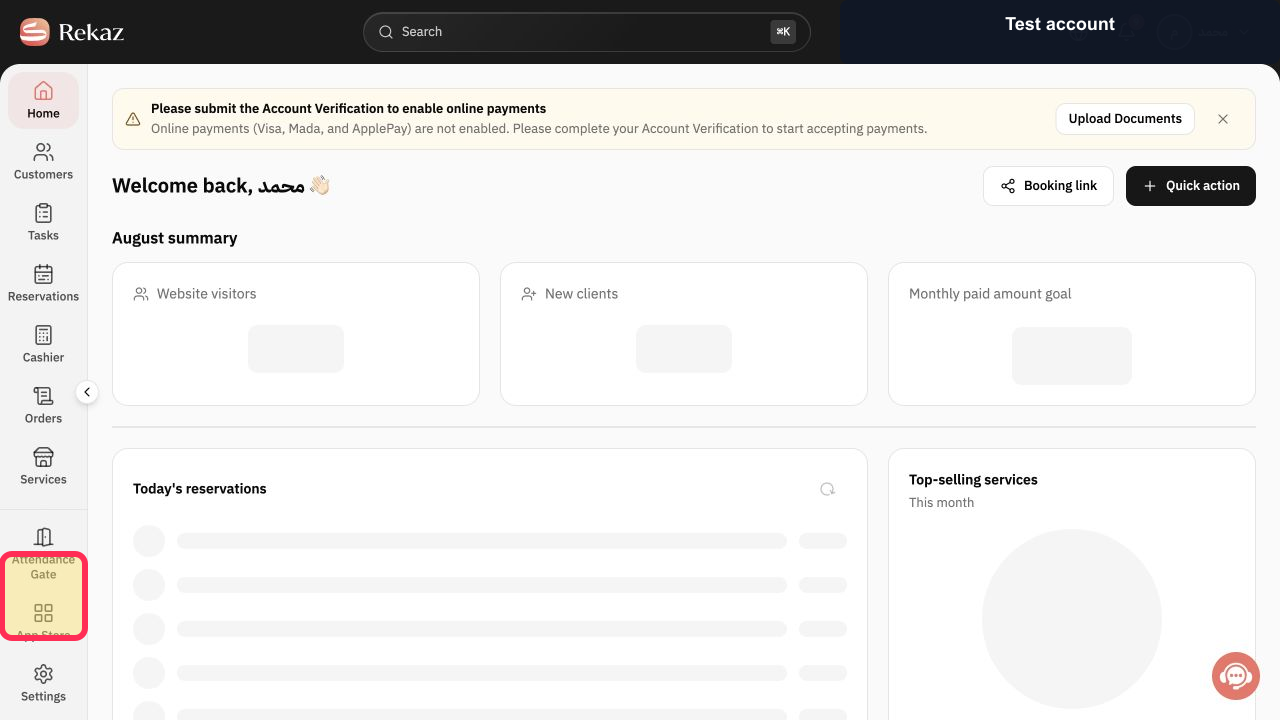The image size is (1280, 720).
Task: Click the Booking link button
Action: [1048, 186]
